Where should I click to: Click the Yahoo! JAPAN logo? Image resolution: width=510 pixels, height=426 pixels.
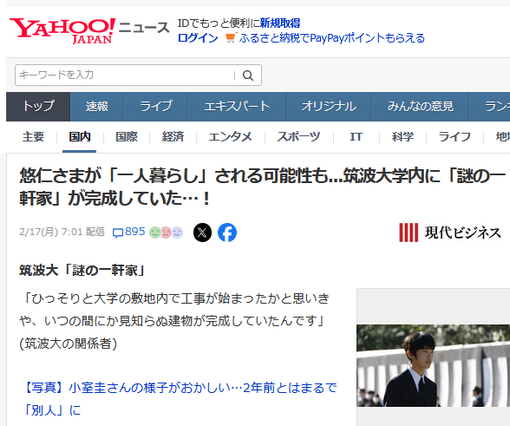tap(62, 31)
